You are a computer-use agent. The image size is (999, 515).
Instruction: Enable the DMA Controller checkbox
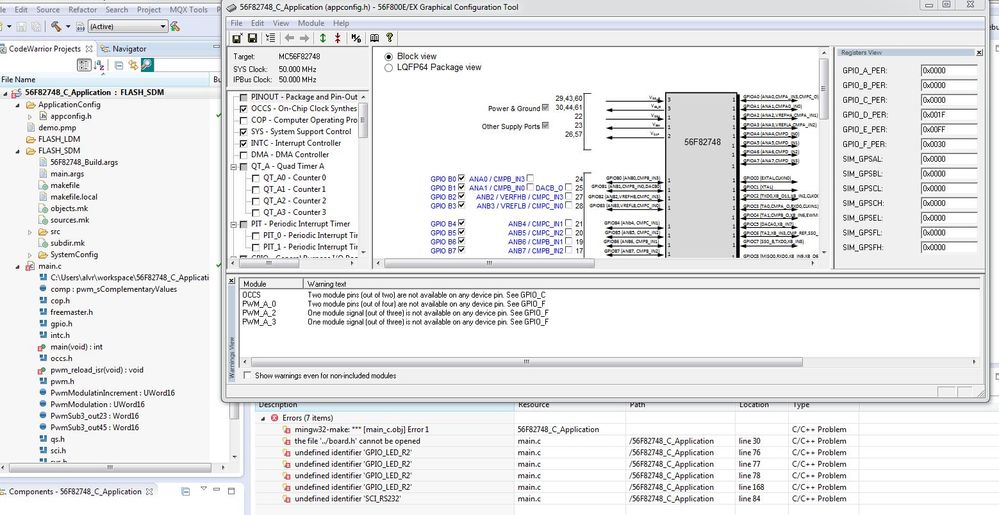[x=243, y=155]
